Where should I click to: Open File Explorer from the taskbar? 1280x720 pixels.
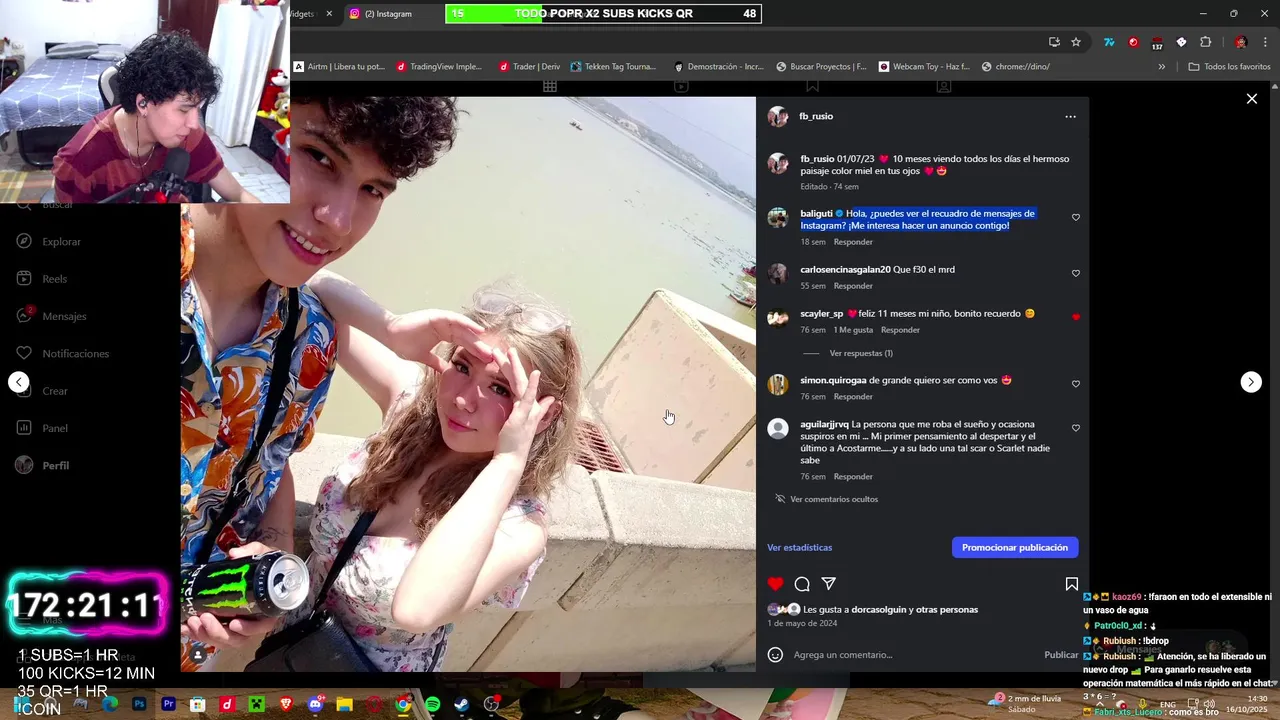(x=344, y=704)
